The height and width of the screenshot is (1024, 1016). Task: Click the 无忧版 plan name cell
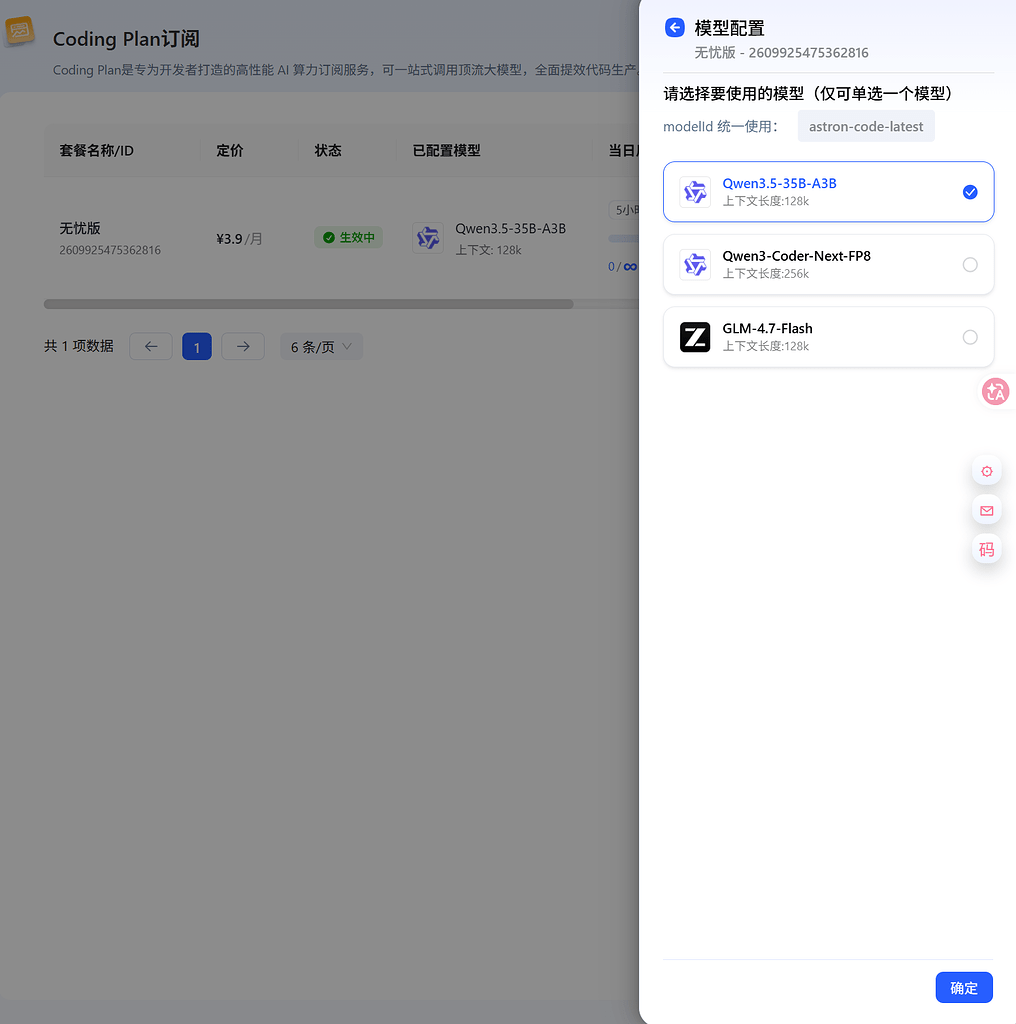[80, 228]
